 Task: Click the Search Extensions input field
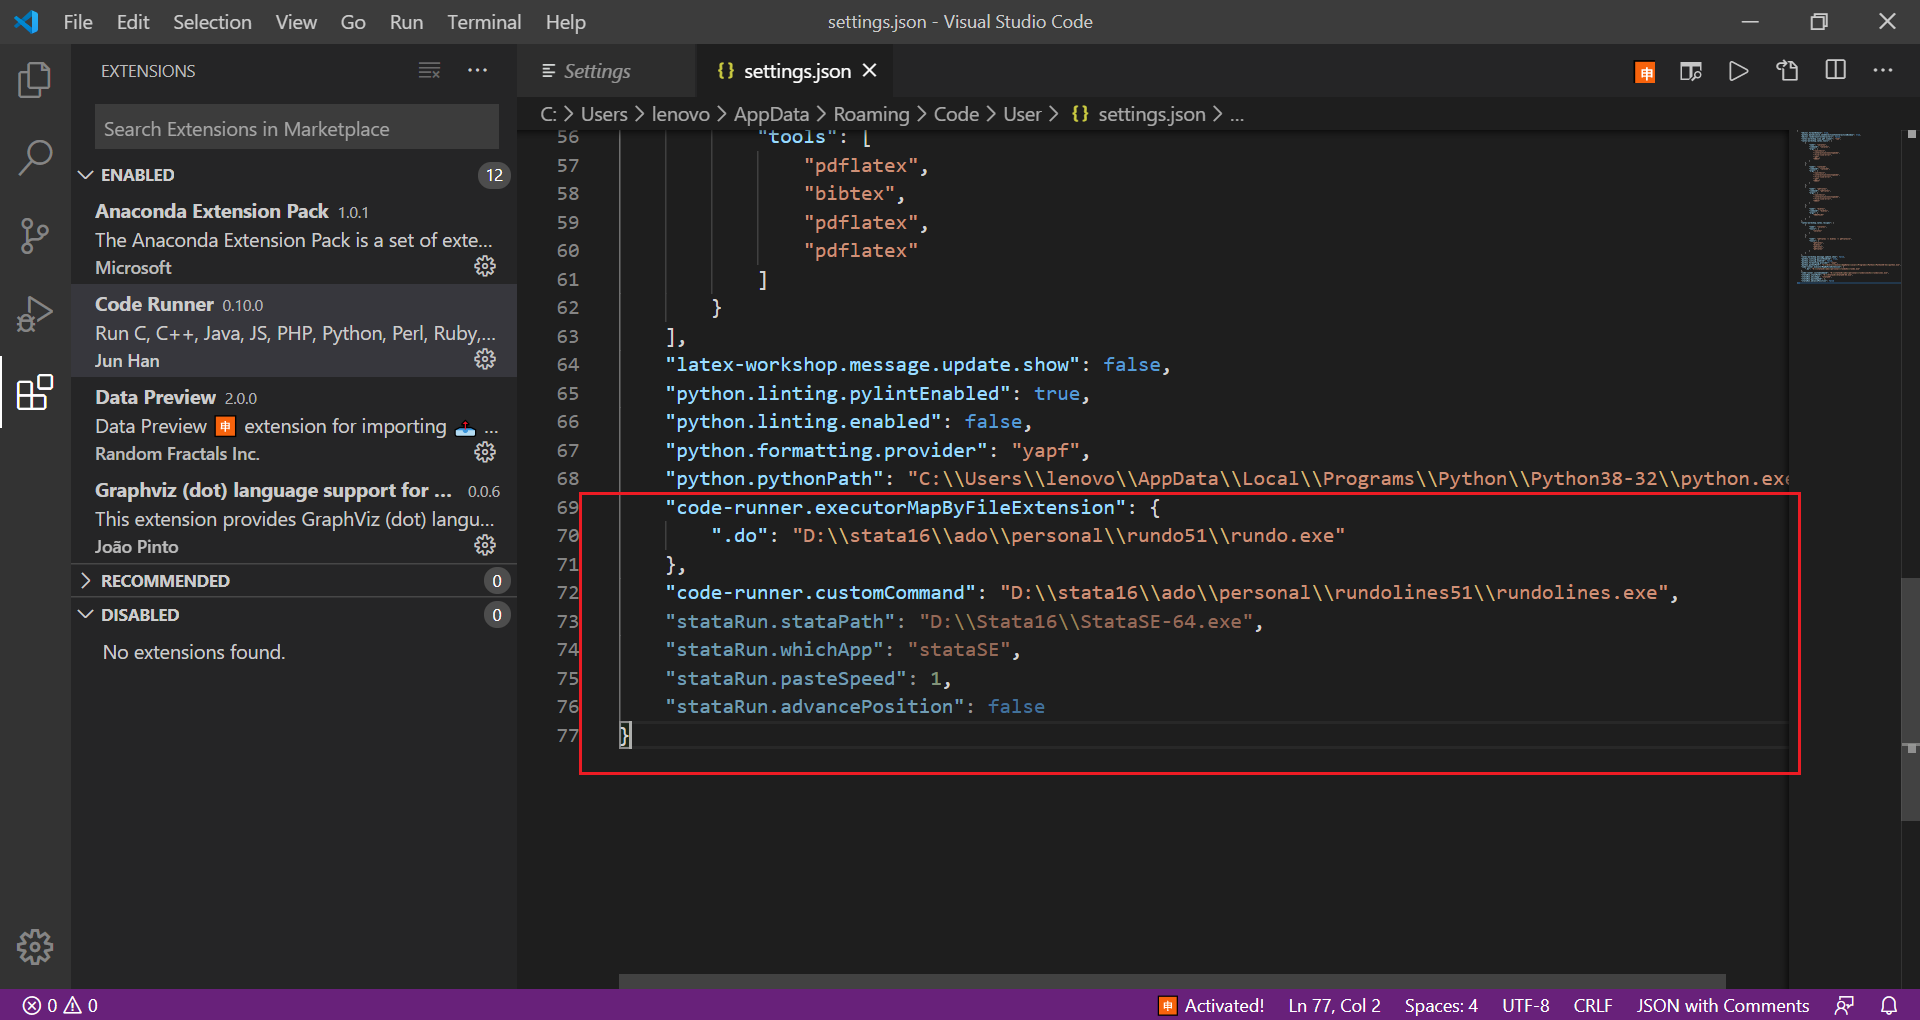click(x=296, y=127)
